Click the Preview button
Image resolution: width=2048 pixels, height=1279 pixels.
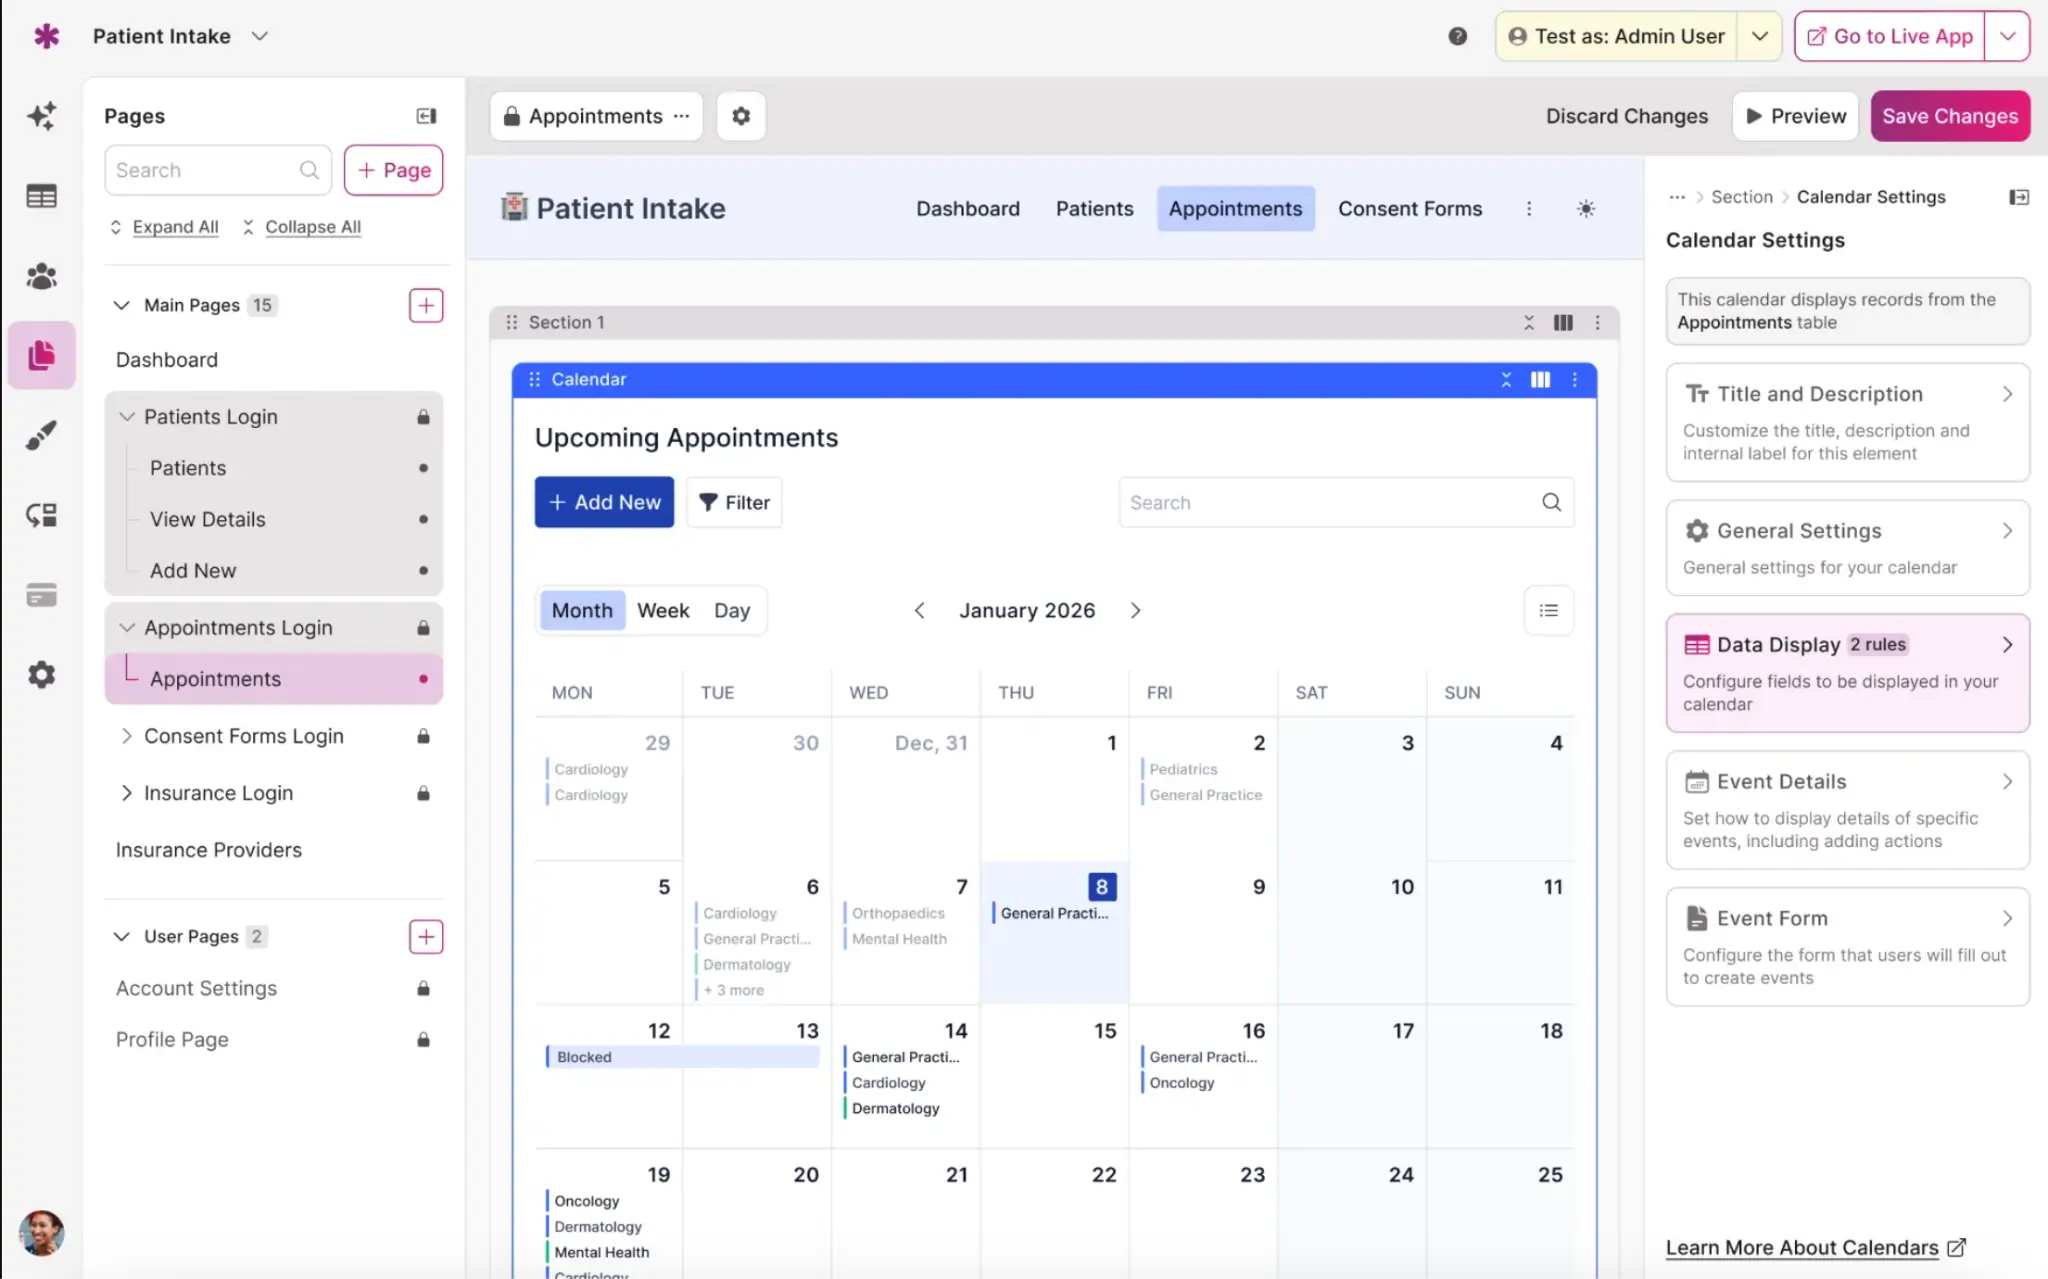coord(1796,116)
